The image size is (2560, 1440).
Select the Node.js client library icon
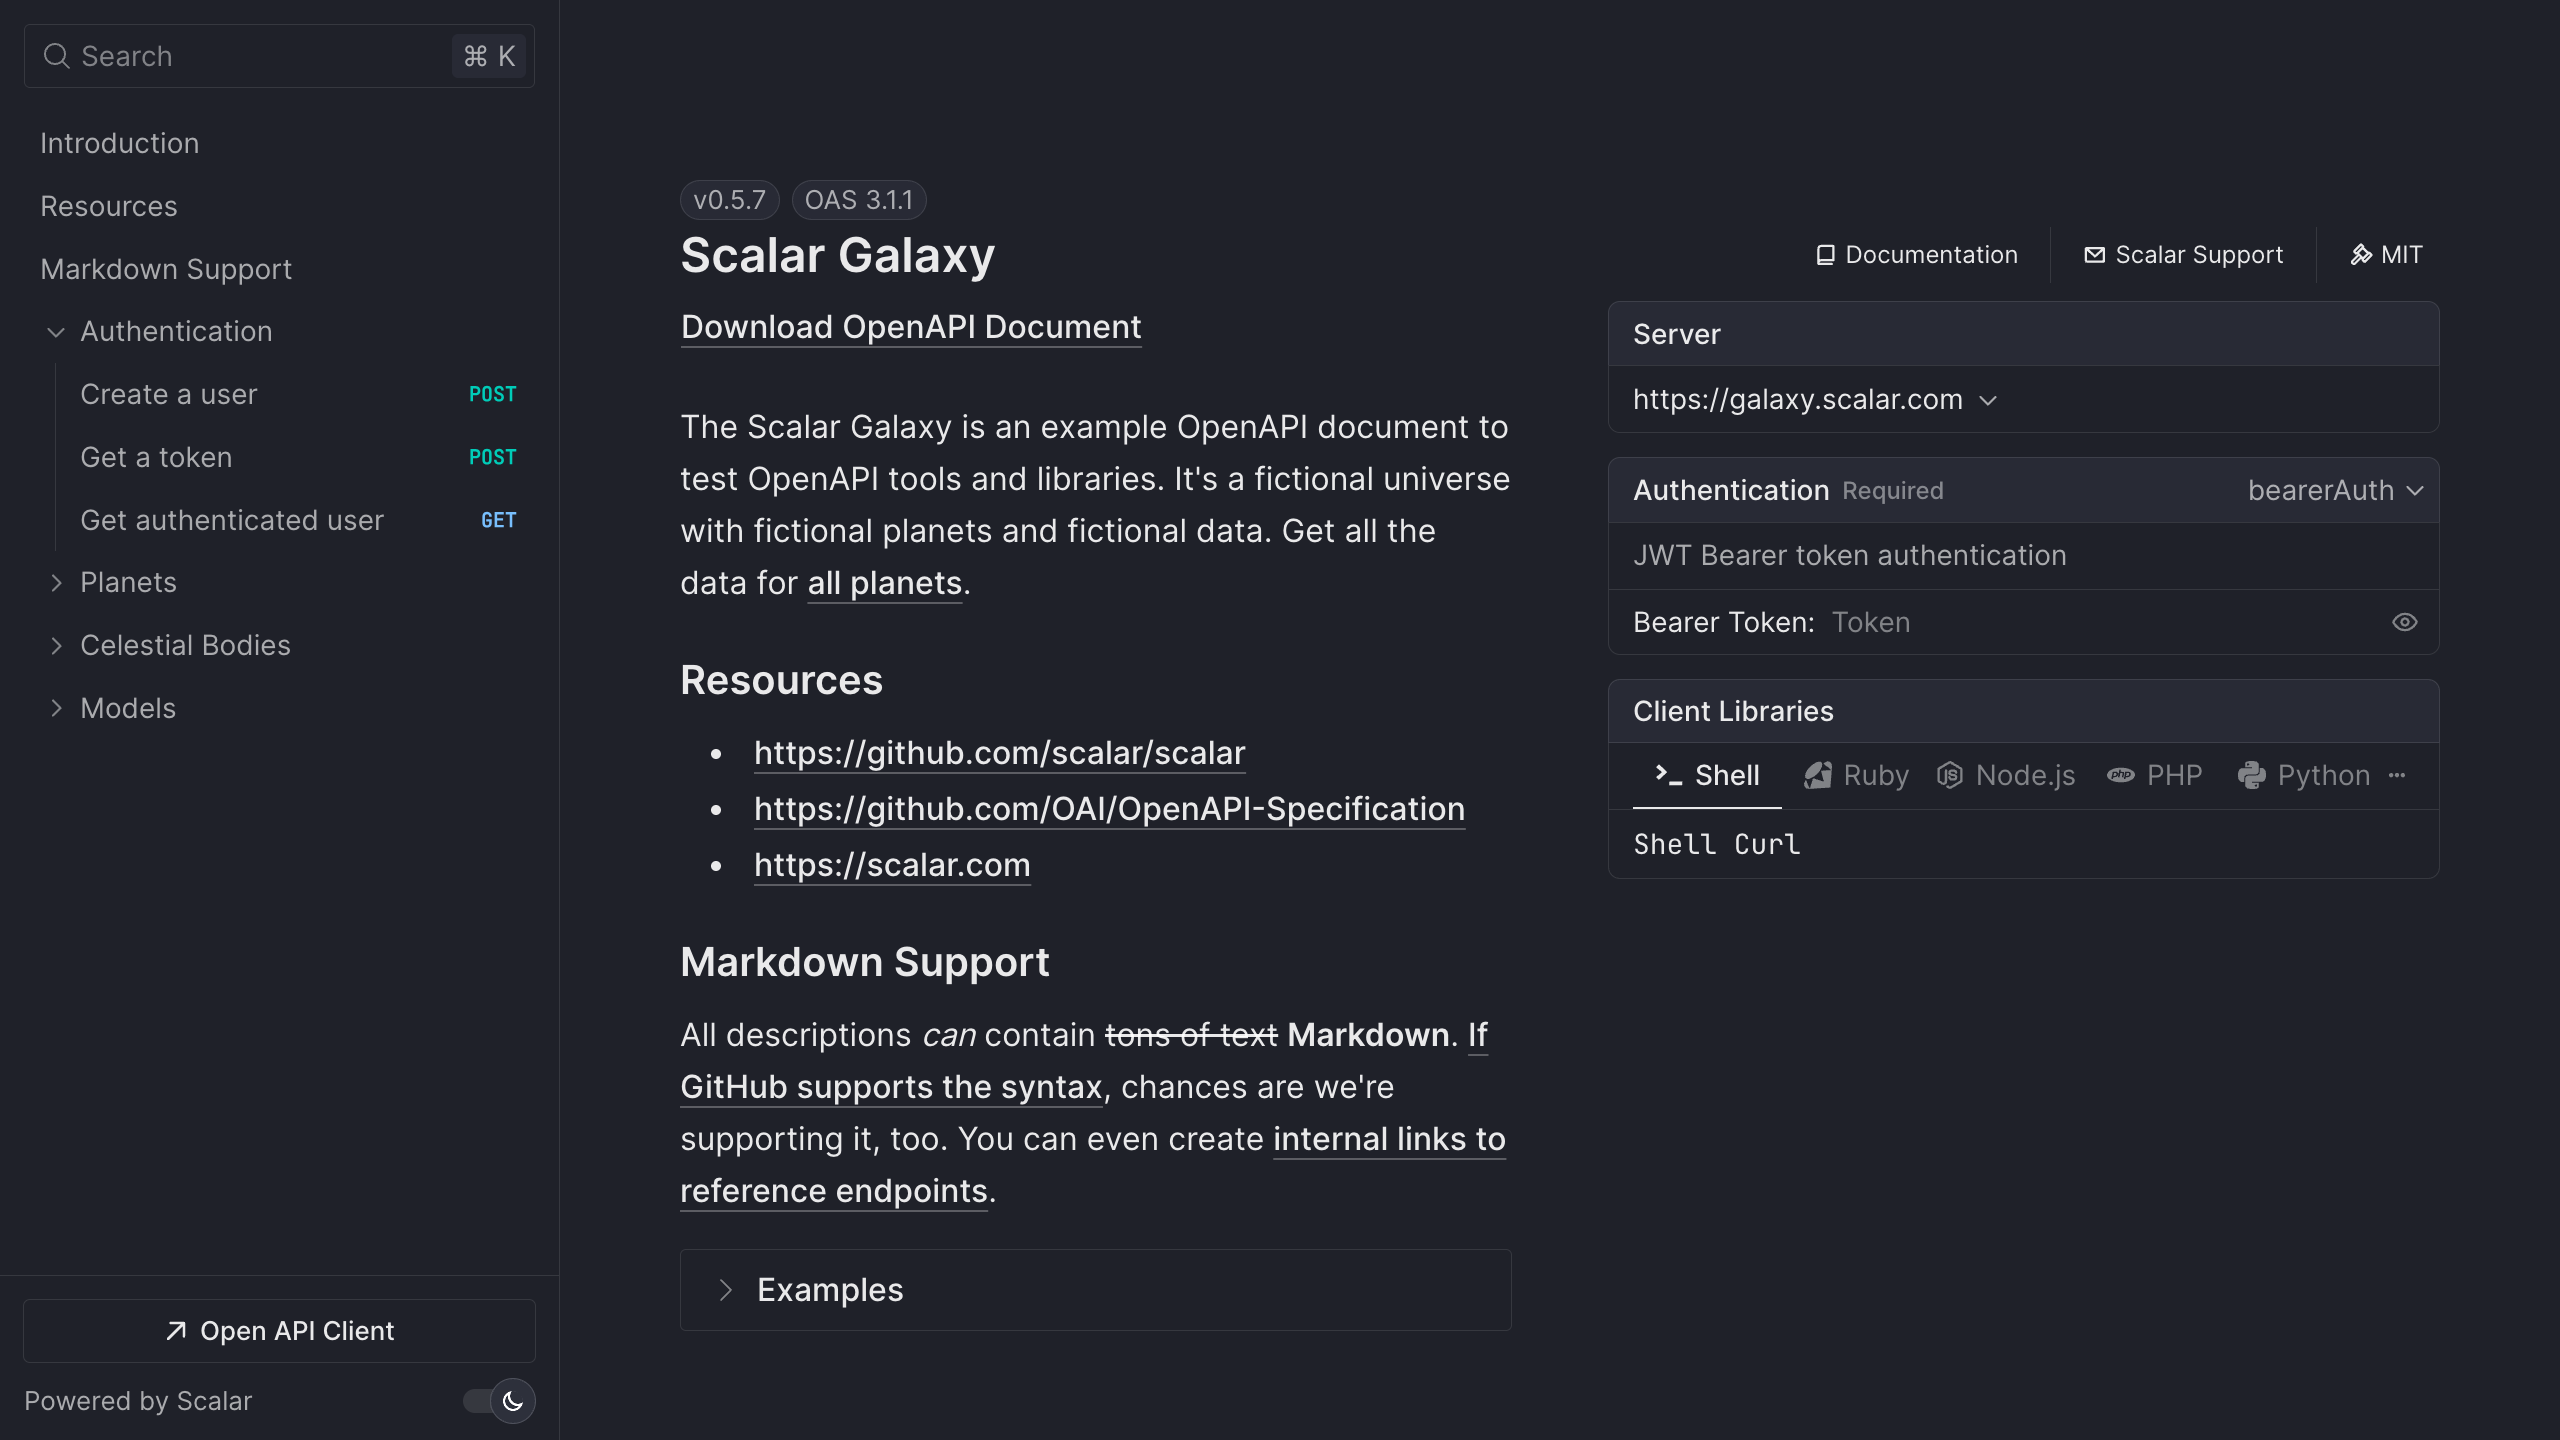pyautogui.click(x=1952, y=775)
